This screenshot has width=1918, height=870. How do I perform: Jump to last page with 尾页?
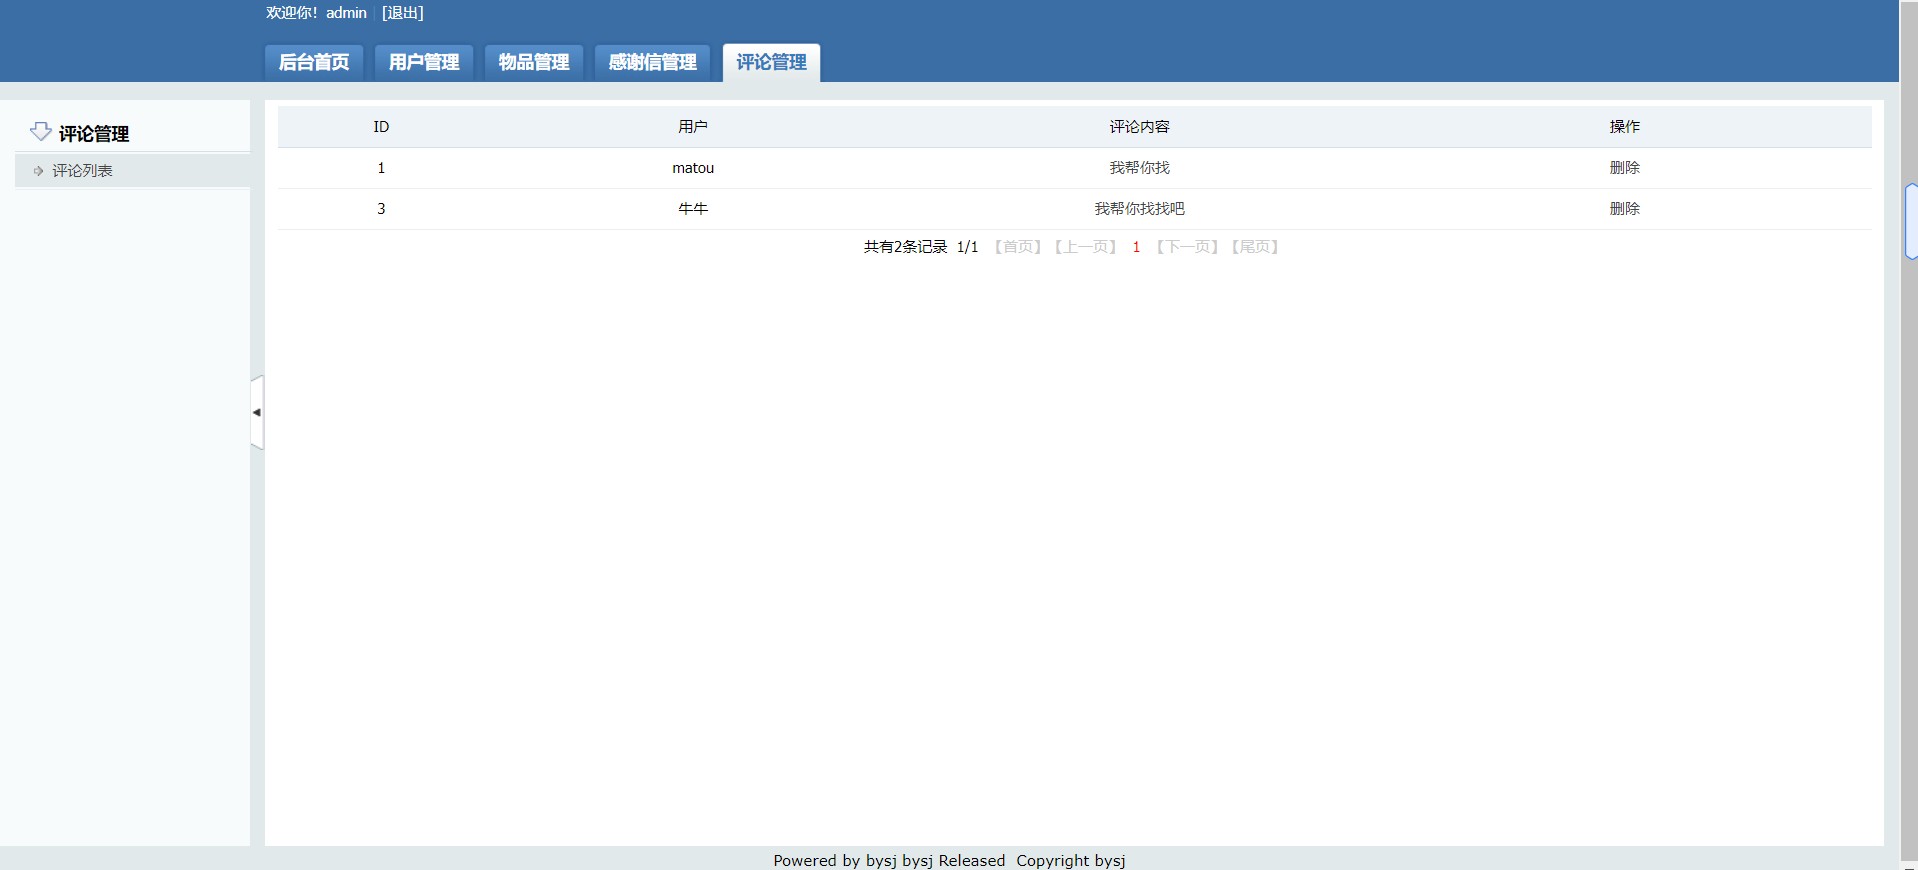point(1255,247)
